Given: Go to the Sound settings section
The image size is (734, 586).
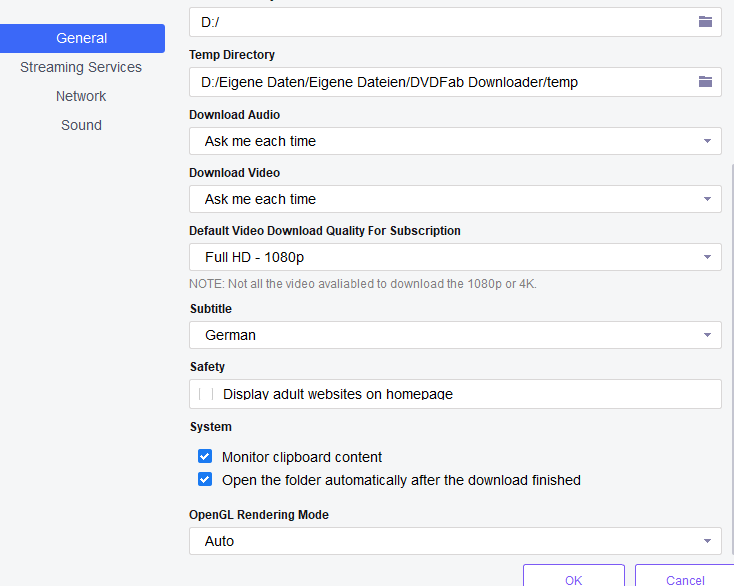Looking at the screenshot, I should (x=81, y=125).
